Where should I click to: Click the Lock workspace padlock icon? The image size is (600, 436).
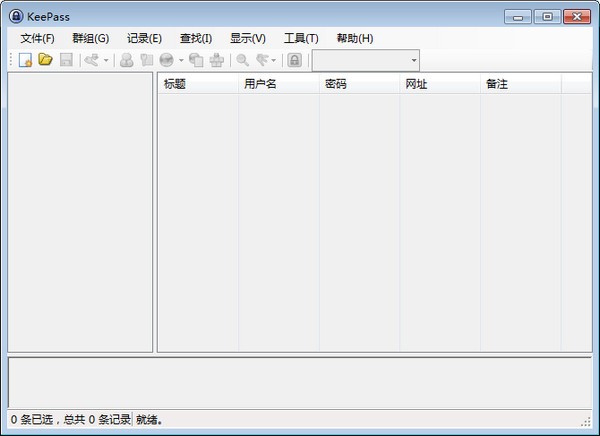[295, 61]
